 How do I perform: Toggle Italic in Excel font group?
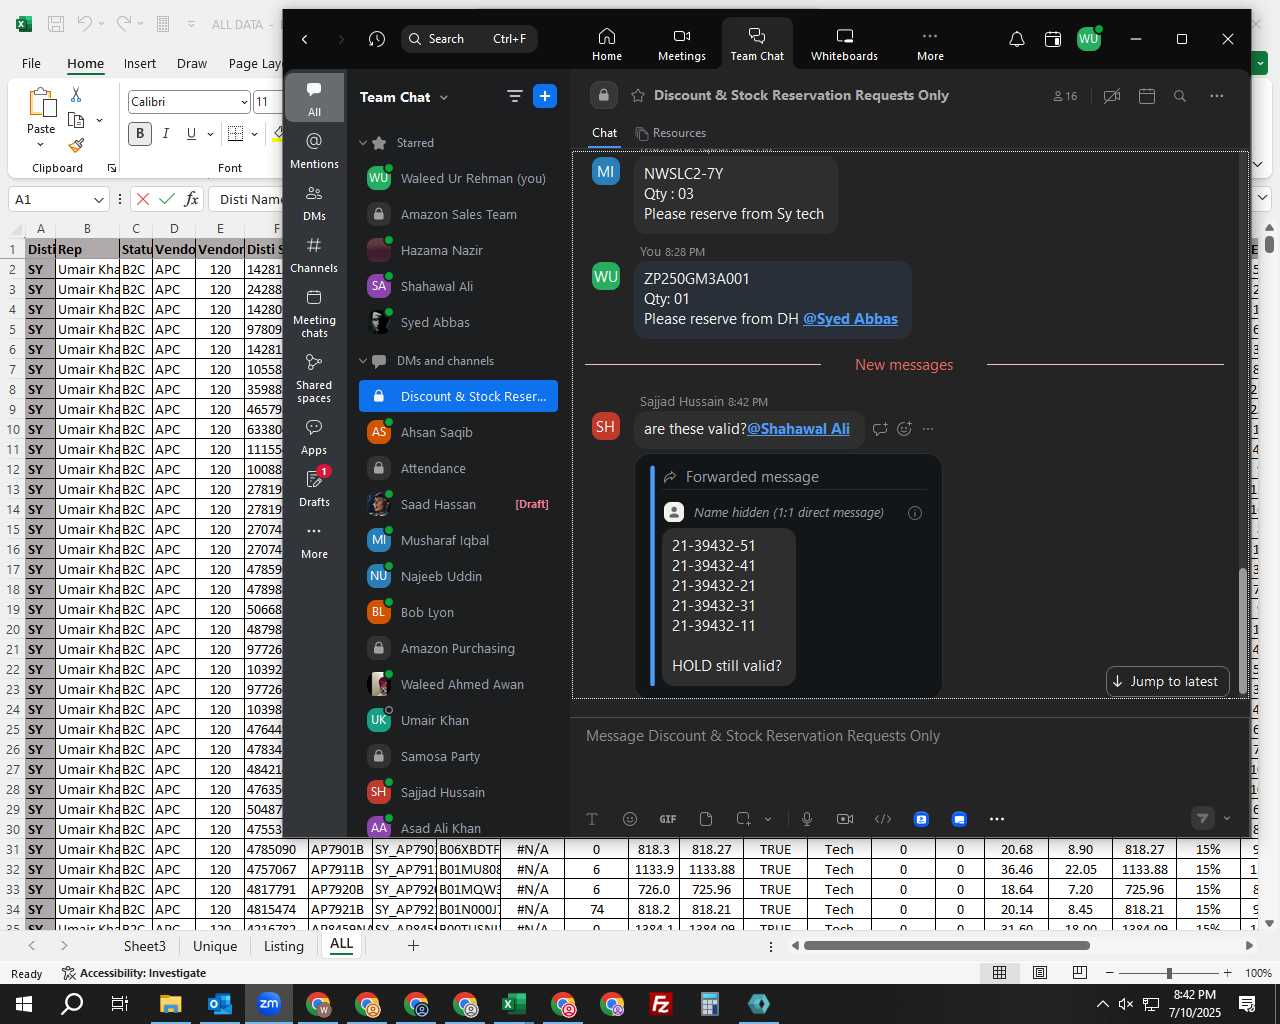(166, 133)
